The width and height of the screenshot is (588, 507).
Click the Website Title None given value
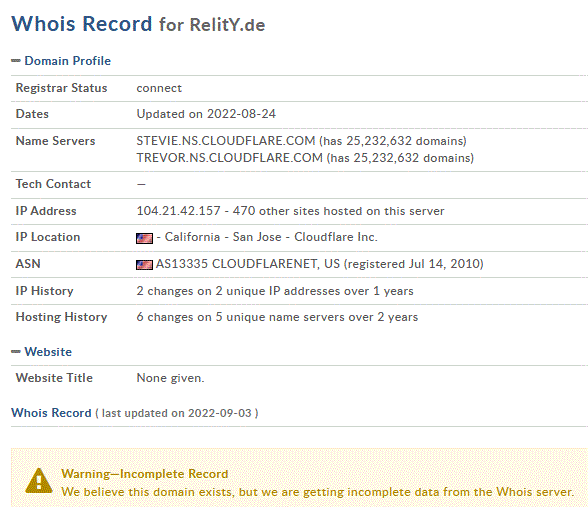point(170,378)
